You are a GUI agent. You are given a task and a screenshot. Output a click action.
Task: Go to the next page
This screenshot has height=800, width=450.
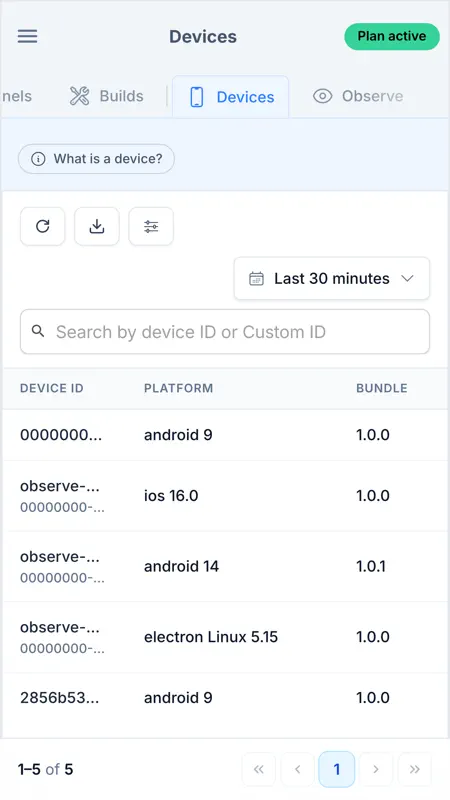(376, 769)
